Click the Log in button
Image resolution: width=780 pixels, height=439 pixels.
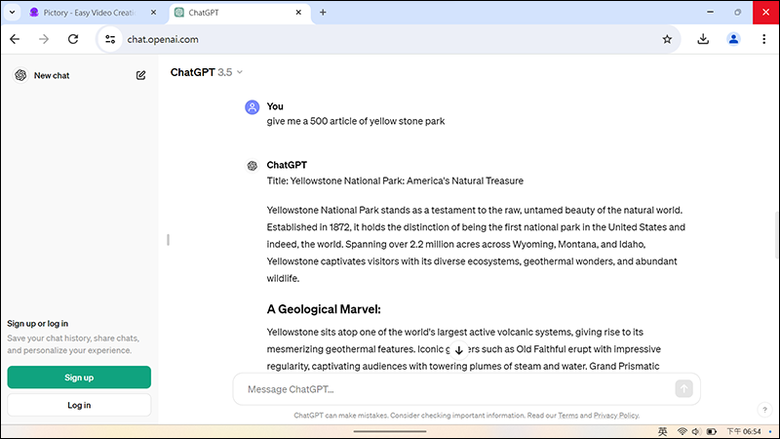click(x=79, y=405)
